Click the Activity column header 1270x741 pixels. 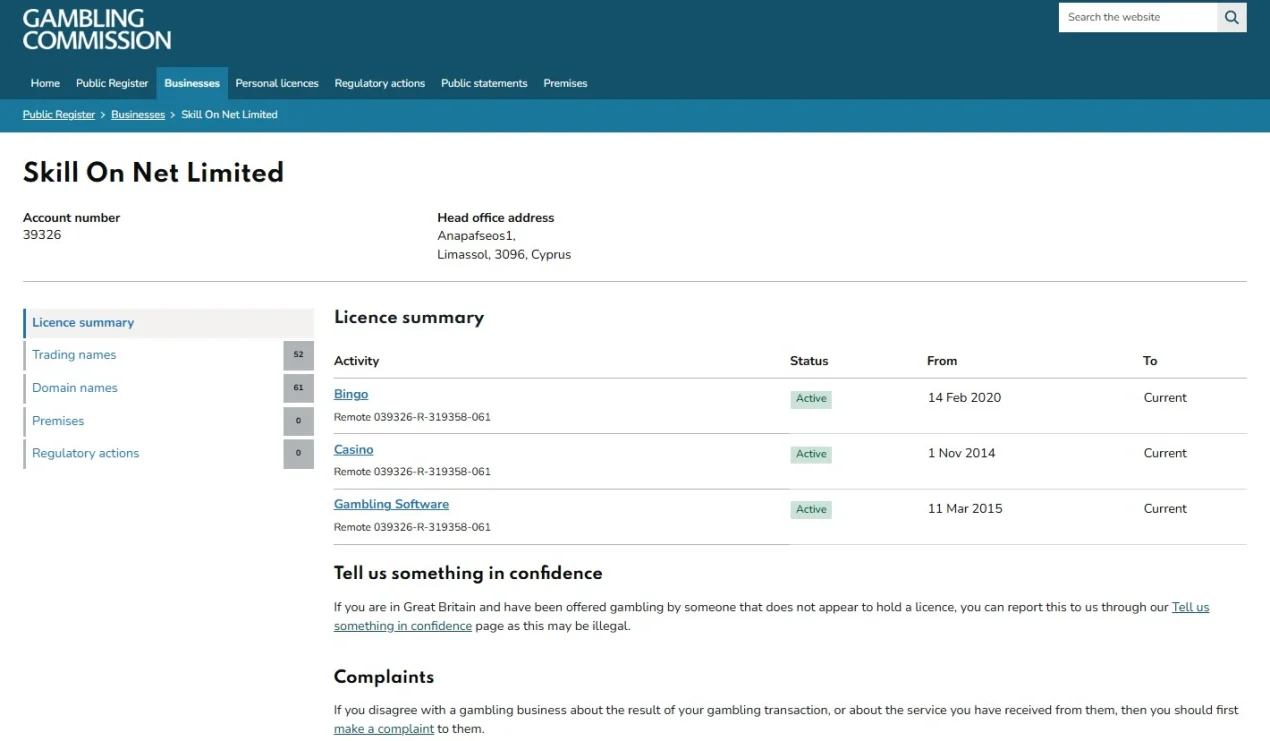pyautogui.click(x=357, y=361)
